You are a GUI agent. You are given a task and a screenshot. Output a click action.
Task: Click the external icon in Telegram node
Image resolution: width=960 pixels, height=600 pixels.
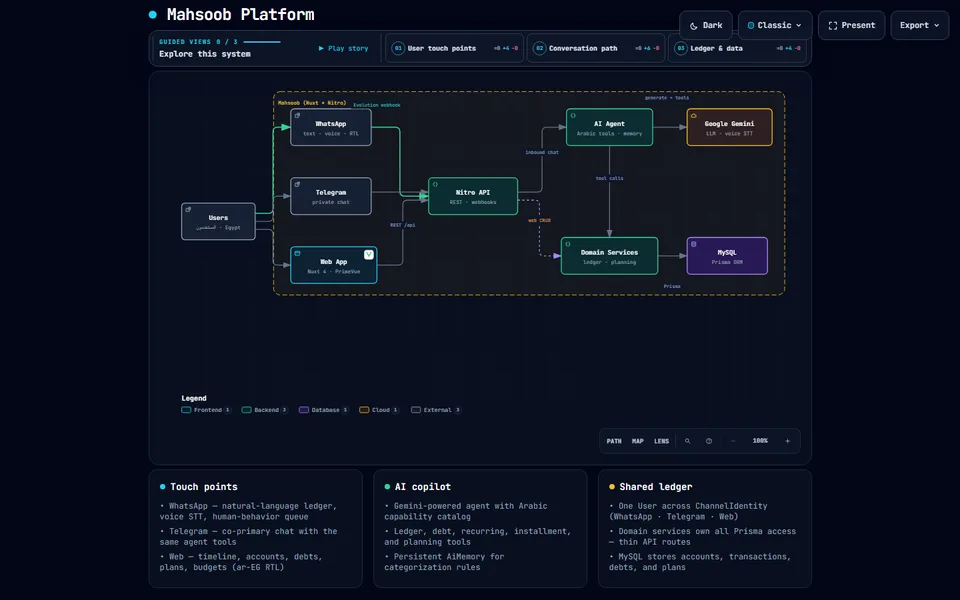297,184
